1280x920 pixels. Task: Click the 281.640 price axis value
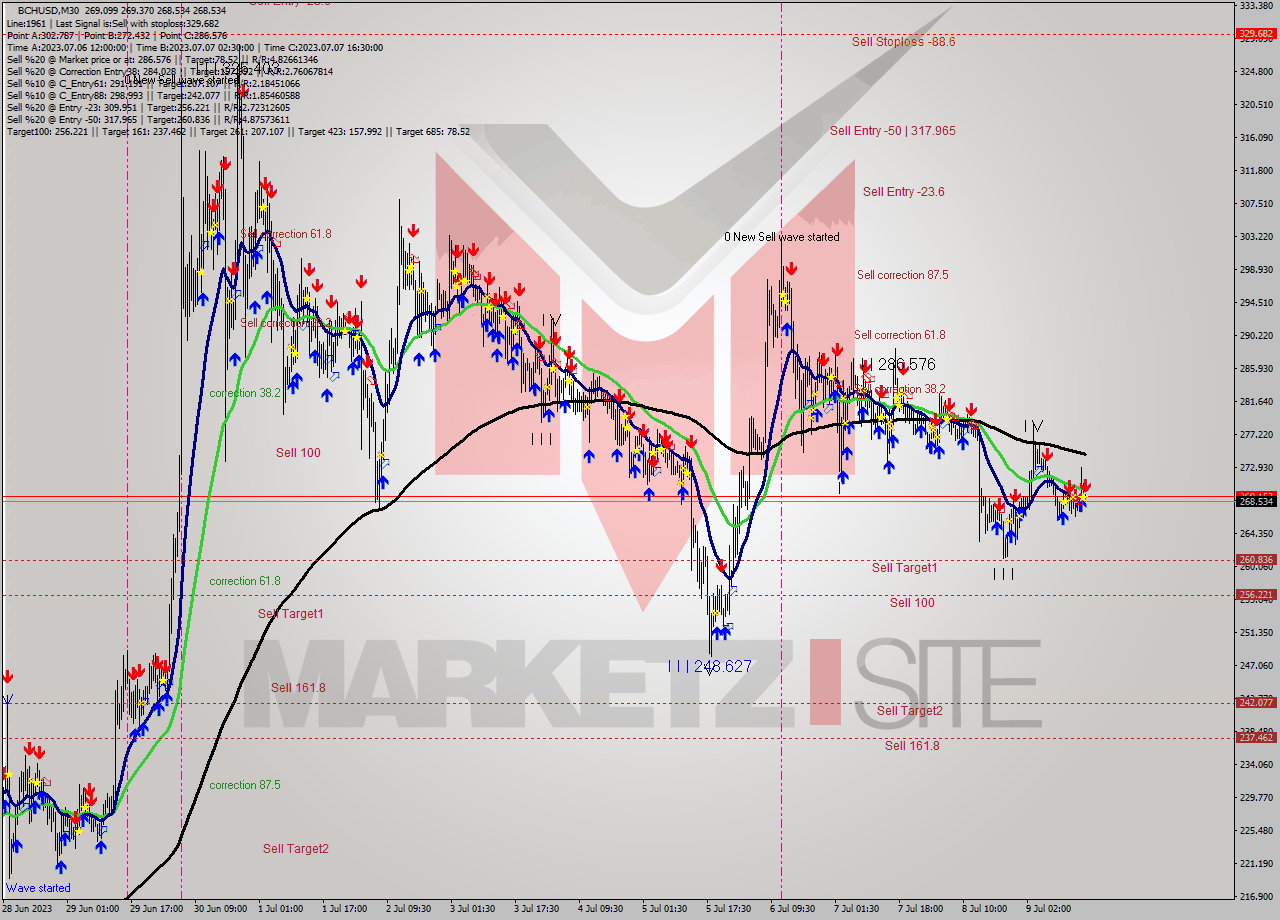click(1256, 402)
